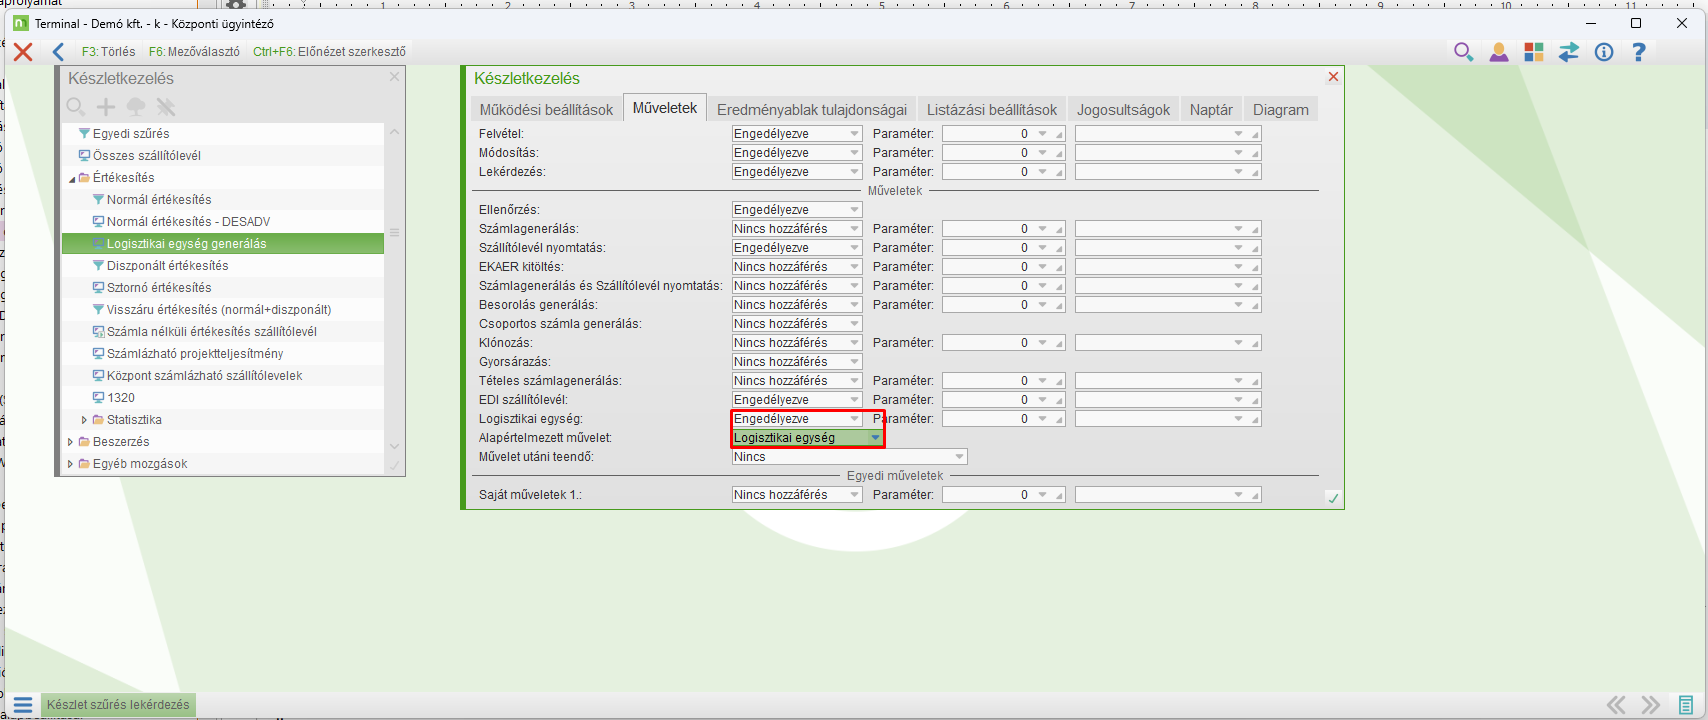Click the gray magnifier in left Készletkezelés panel

76,106
